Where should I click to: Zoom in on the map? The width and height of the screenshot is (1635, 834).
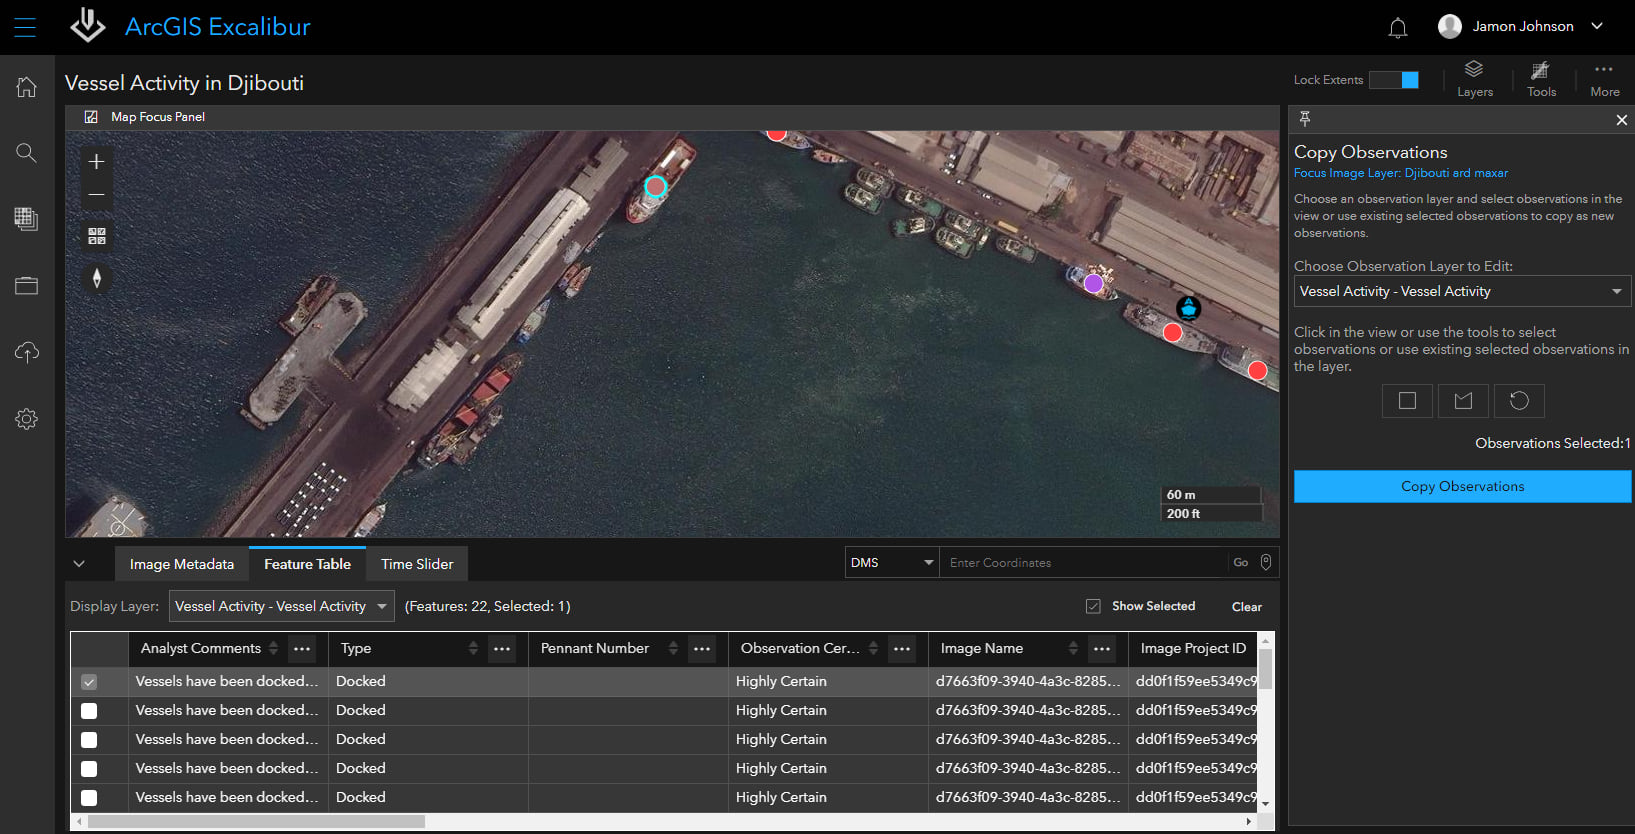coord(97,162)
